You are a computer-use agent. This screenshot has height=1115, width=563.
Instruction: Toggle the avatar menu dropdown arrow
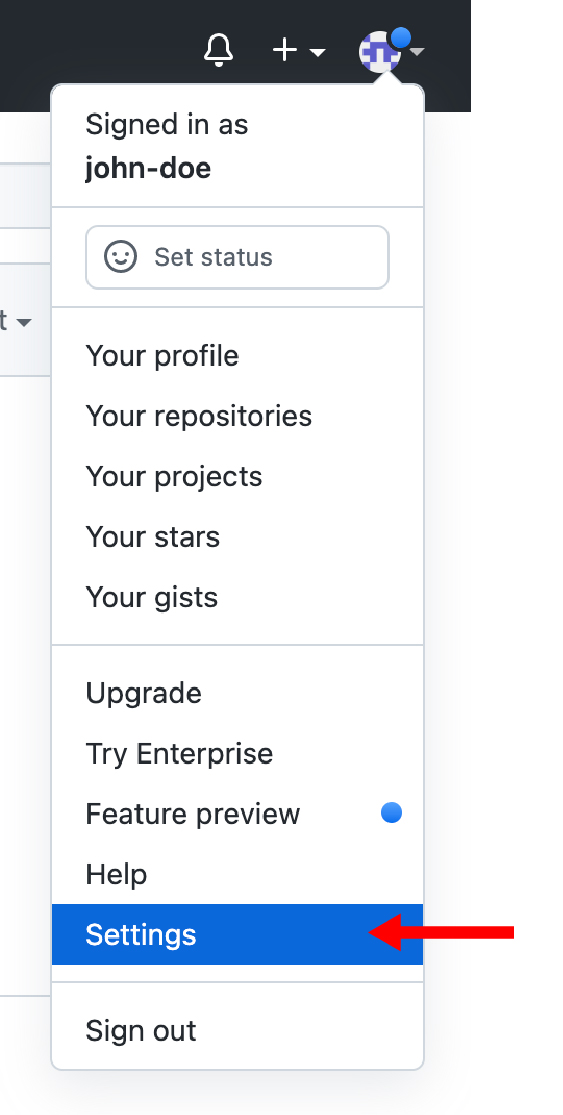pyautogui.click(x=417, y=52)
